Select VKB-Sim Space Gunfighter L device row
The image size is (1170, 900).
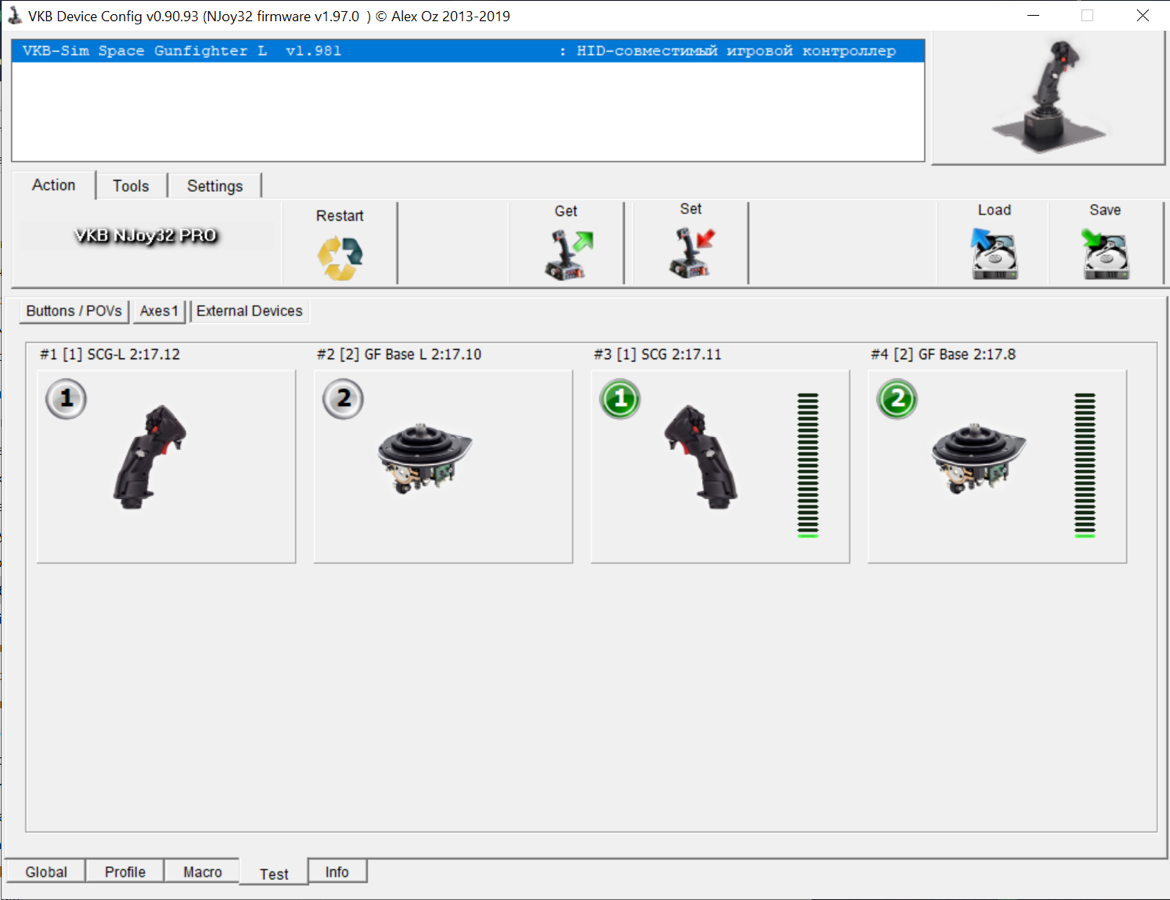coord(468,51)
